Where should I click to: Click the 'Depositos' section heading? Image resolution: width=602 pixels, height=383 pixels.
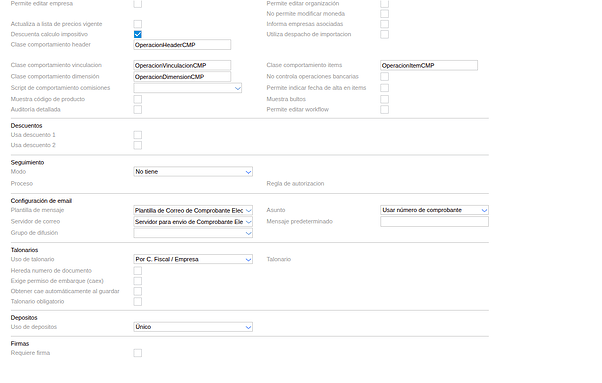pyautogui.click(x=24, y=318)
